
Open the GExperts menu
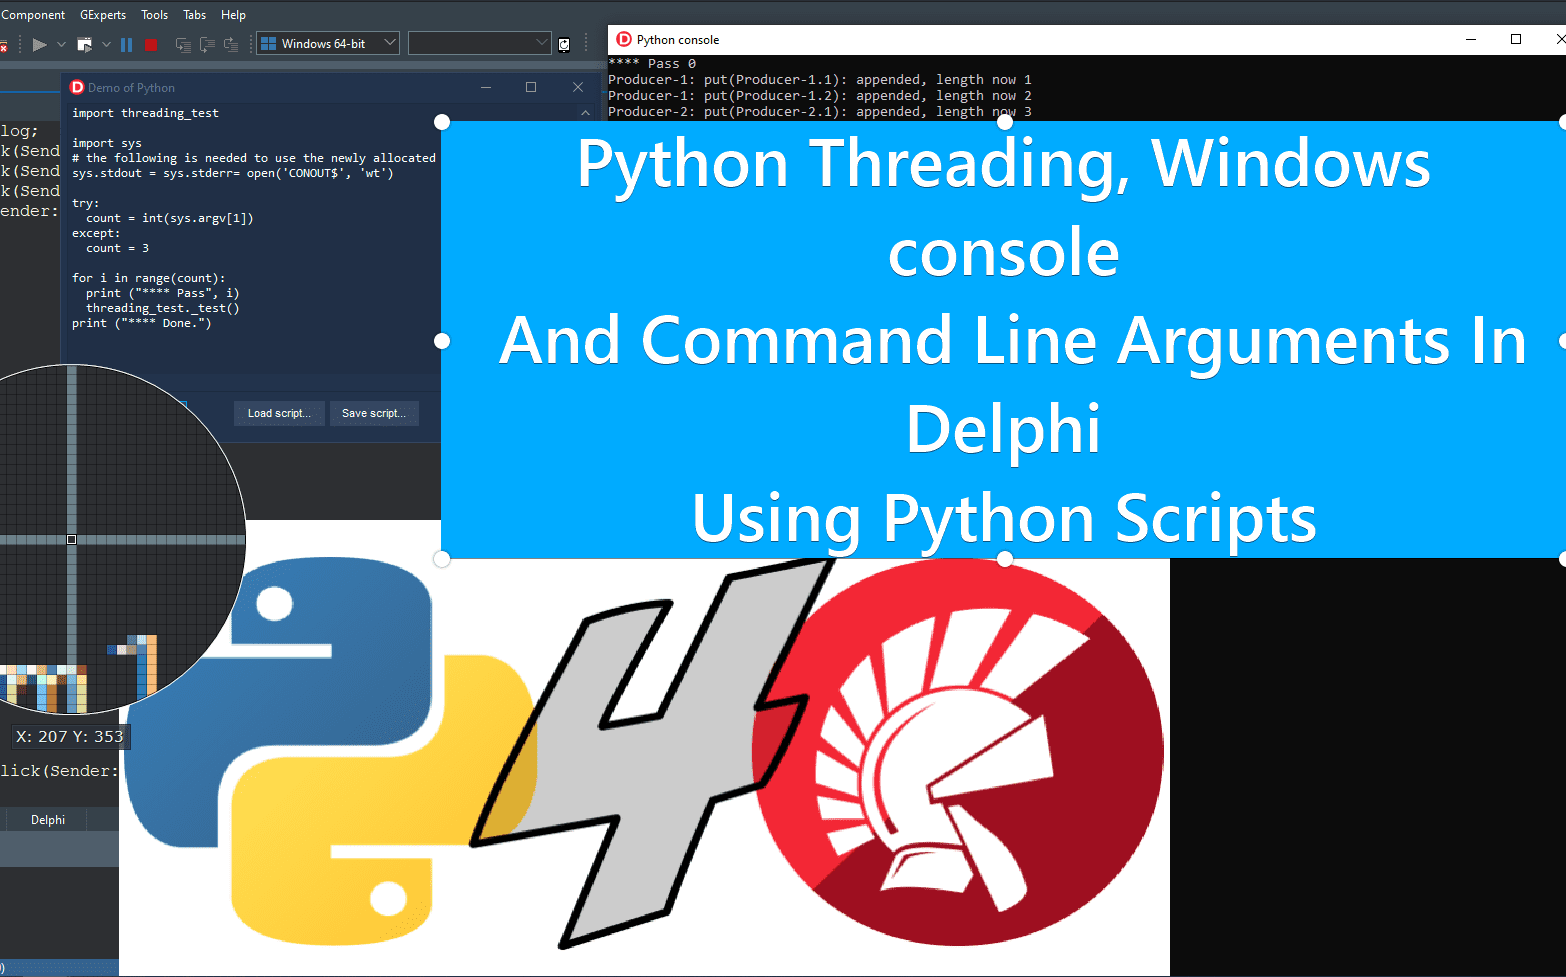click(x=103, y=15)
